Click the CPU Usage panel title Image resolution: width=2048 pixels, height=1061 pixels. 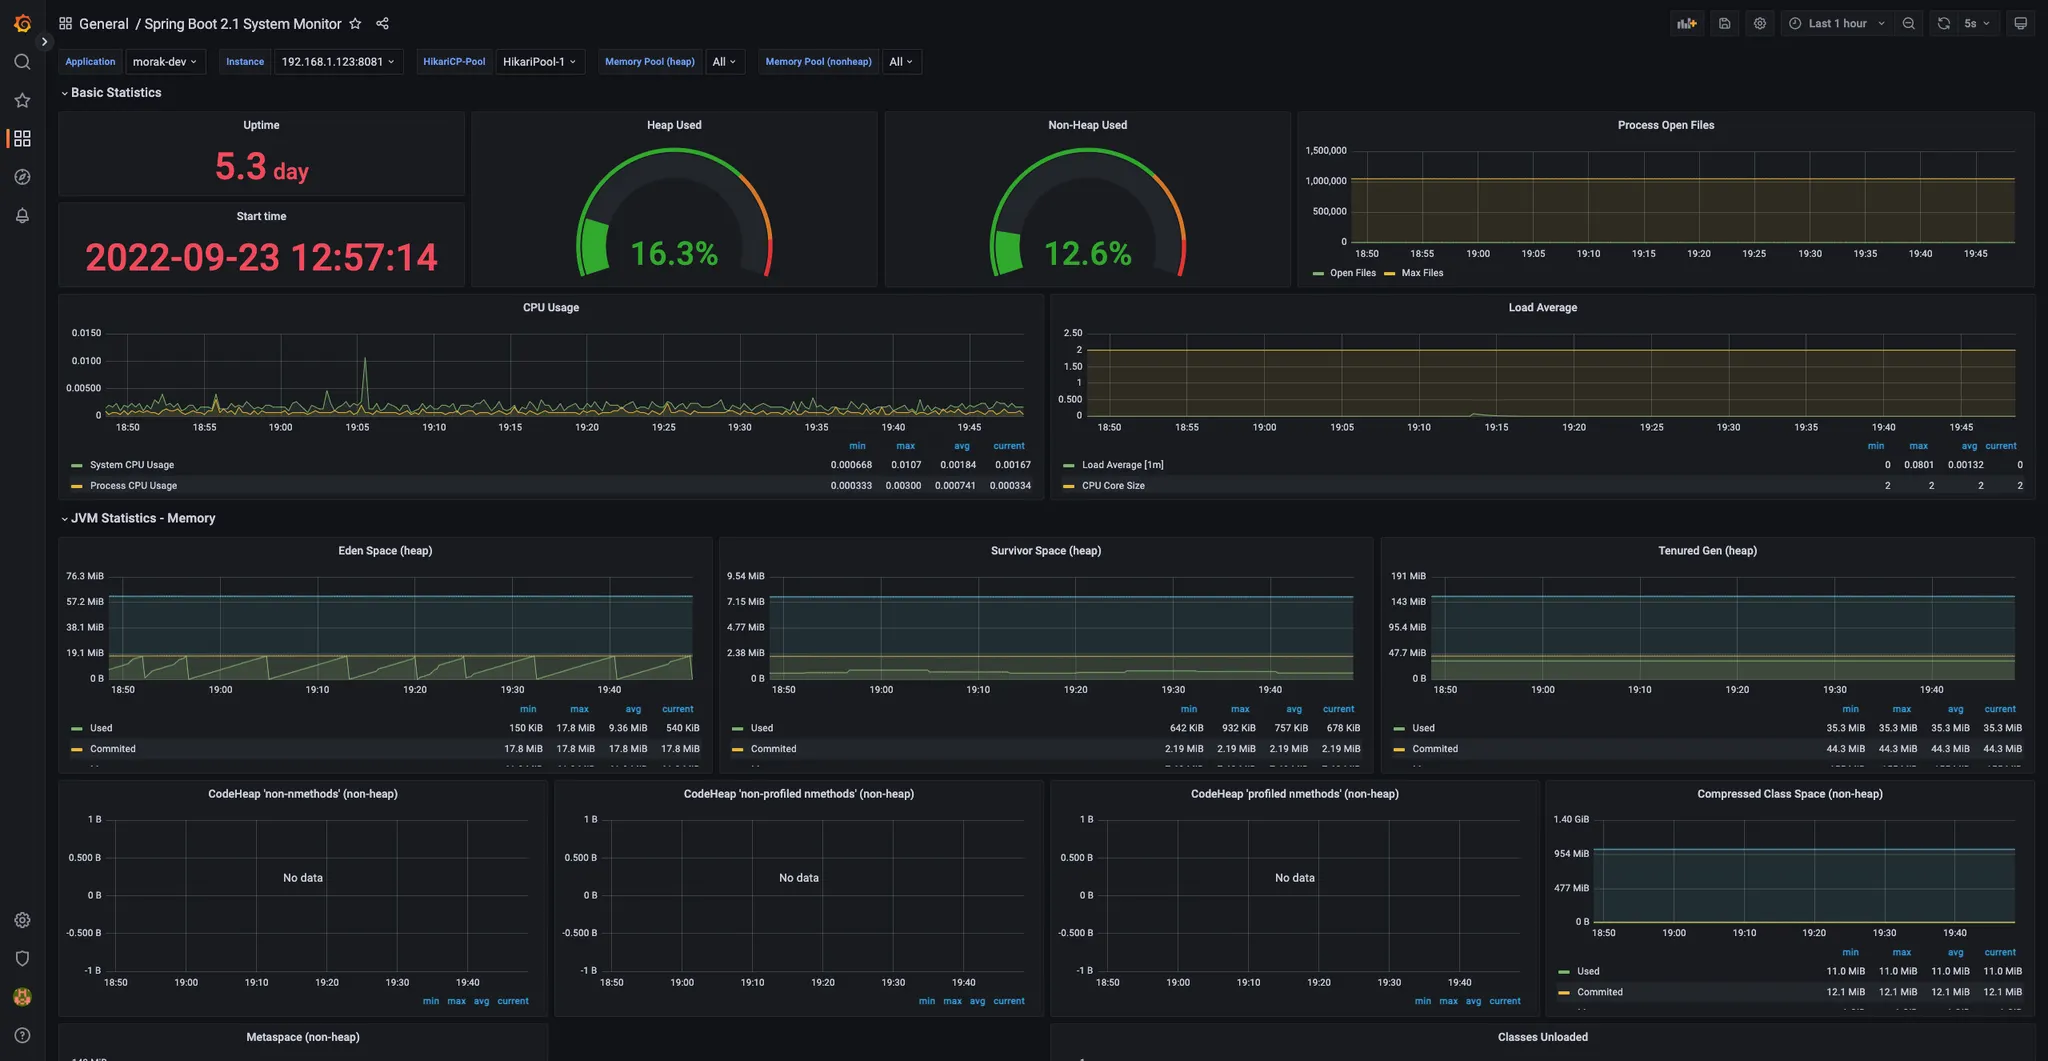click(x=550, y=308)
